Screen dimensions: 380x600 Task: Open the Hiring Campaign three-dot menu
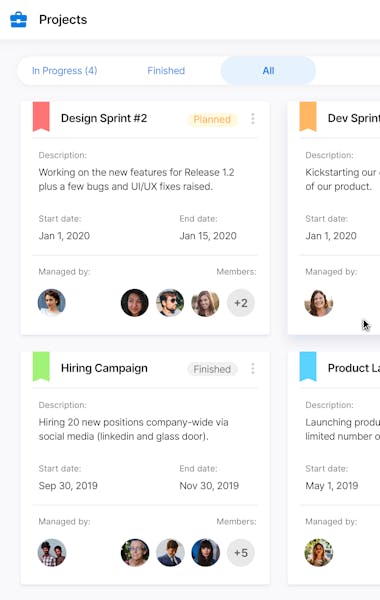[x=253, y=368]
